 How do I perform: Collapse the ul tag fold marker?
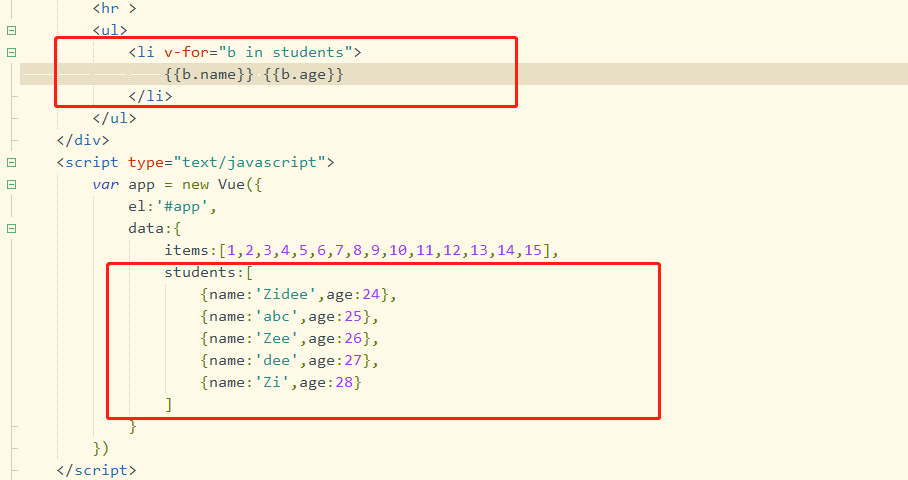point(11,30)
